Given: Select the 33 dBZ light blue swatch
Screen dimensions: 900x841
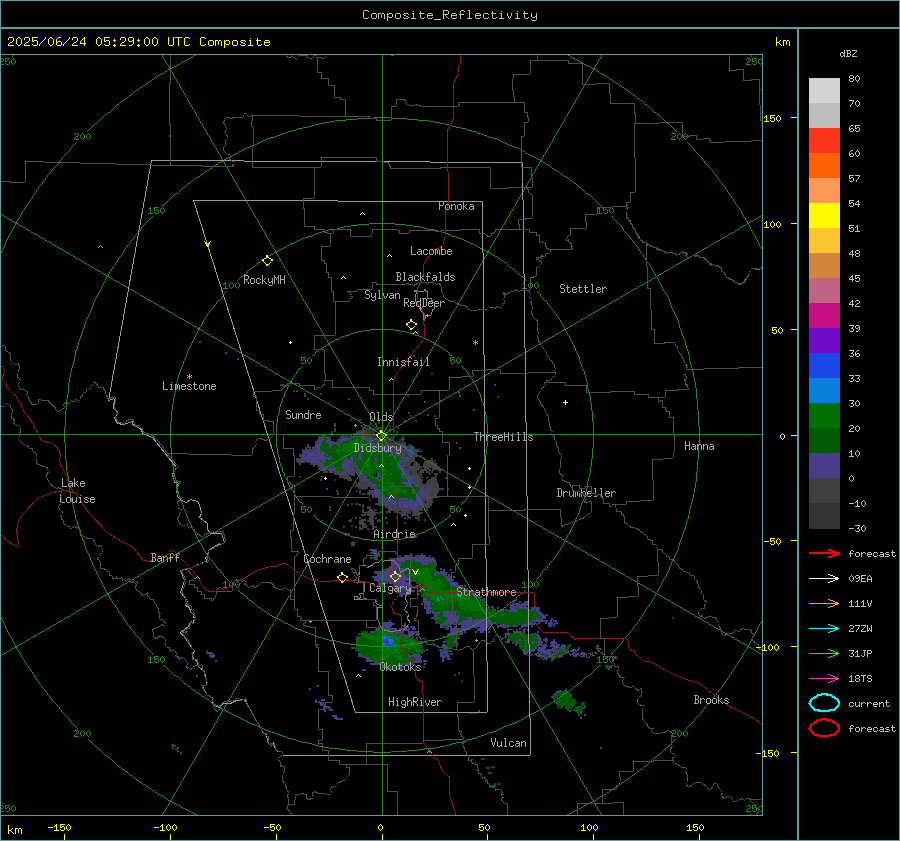Looking at the screenshot, I should tap(824, 390).
